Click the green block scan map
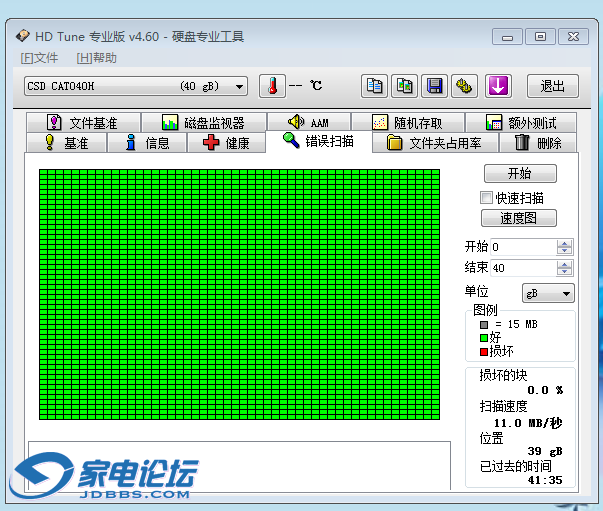Viewport: 603px width, 511px height. coord(240,295)
